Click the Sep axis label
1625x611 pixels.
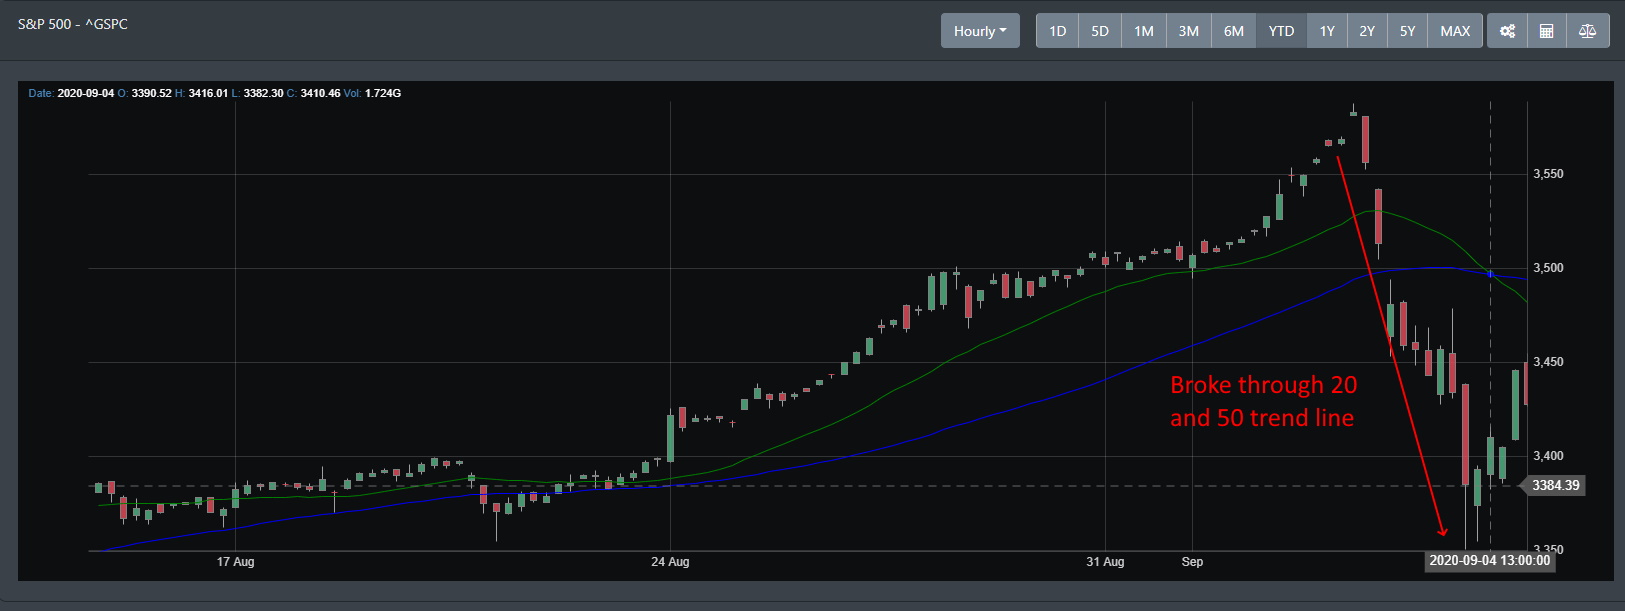(1192, 562)
